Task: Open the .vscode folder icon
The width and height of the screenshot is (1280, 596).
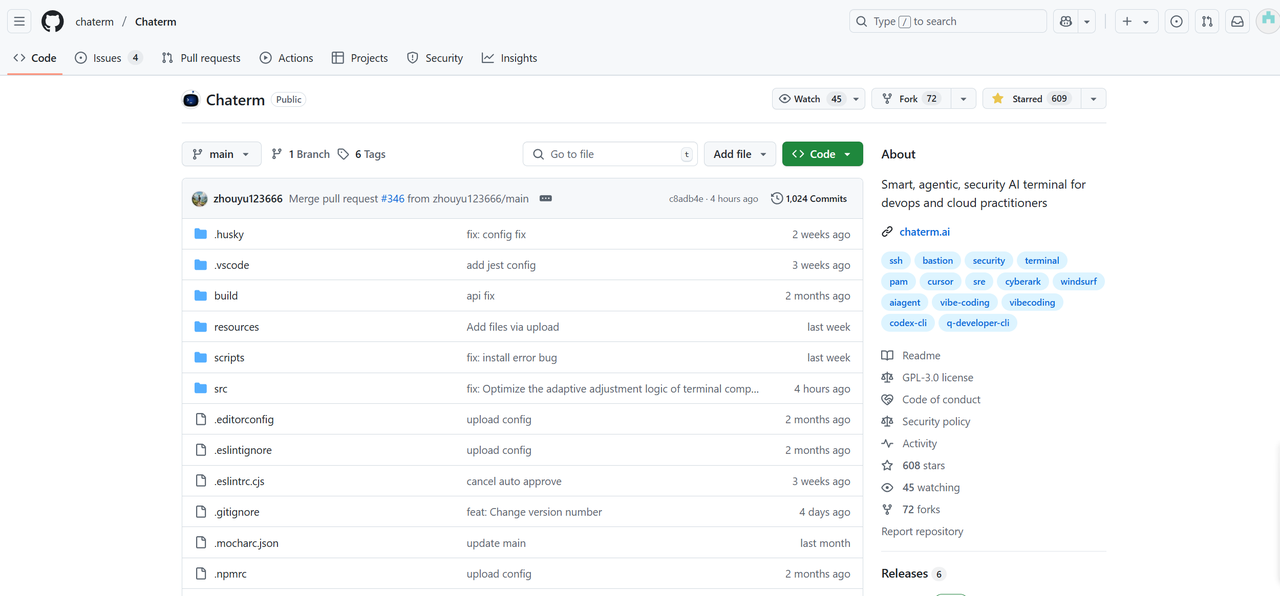Action: [x=201, y=265]
